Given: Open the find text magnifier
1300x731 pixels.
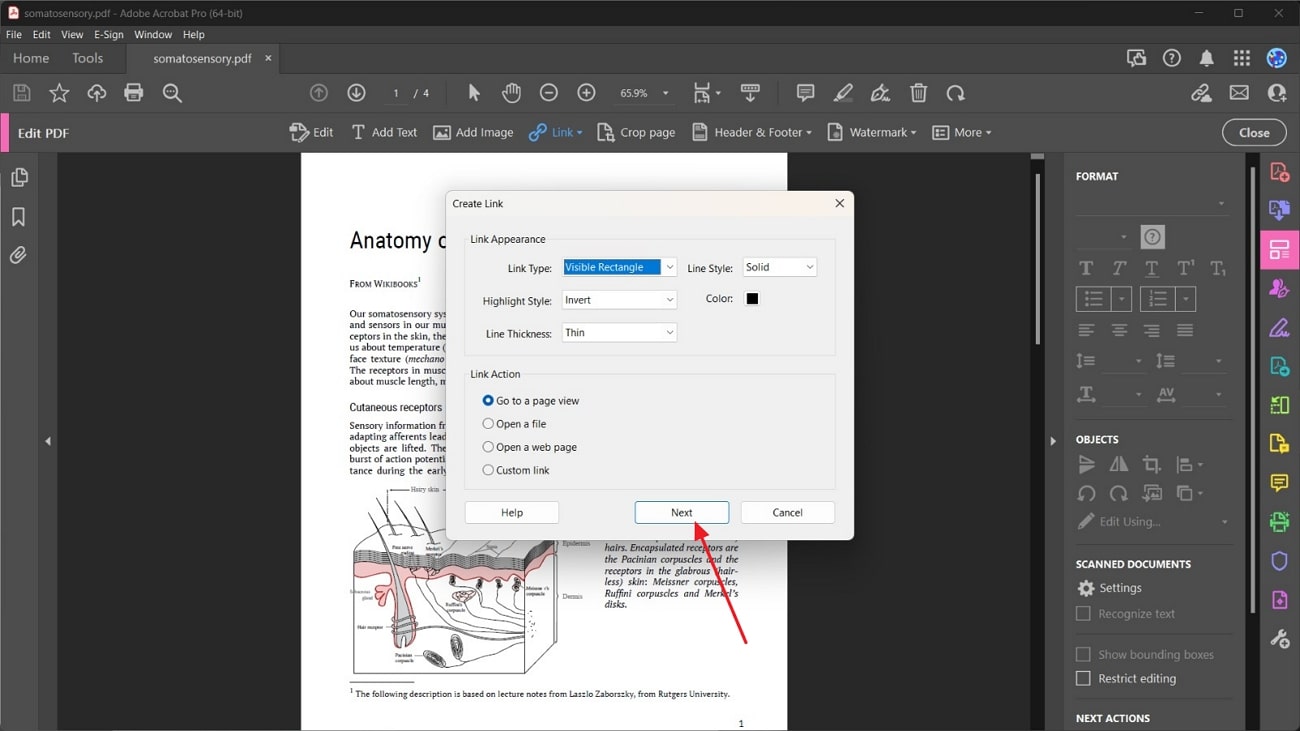Looking at the screenshot, I should pyautogui.click(x=172, y=93).
